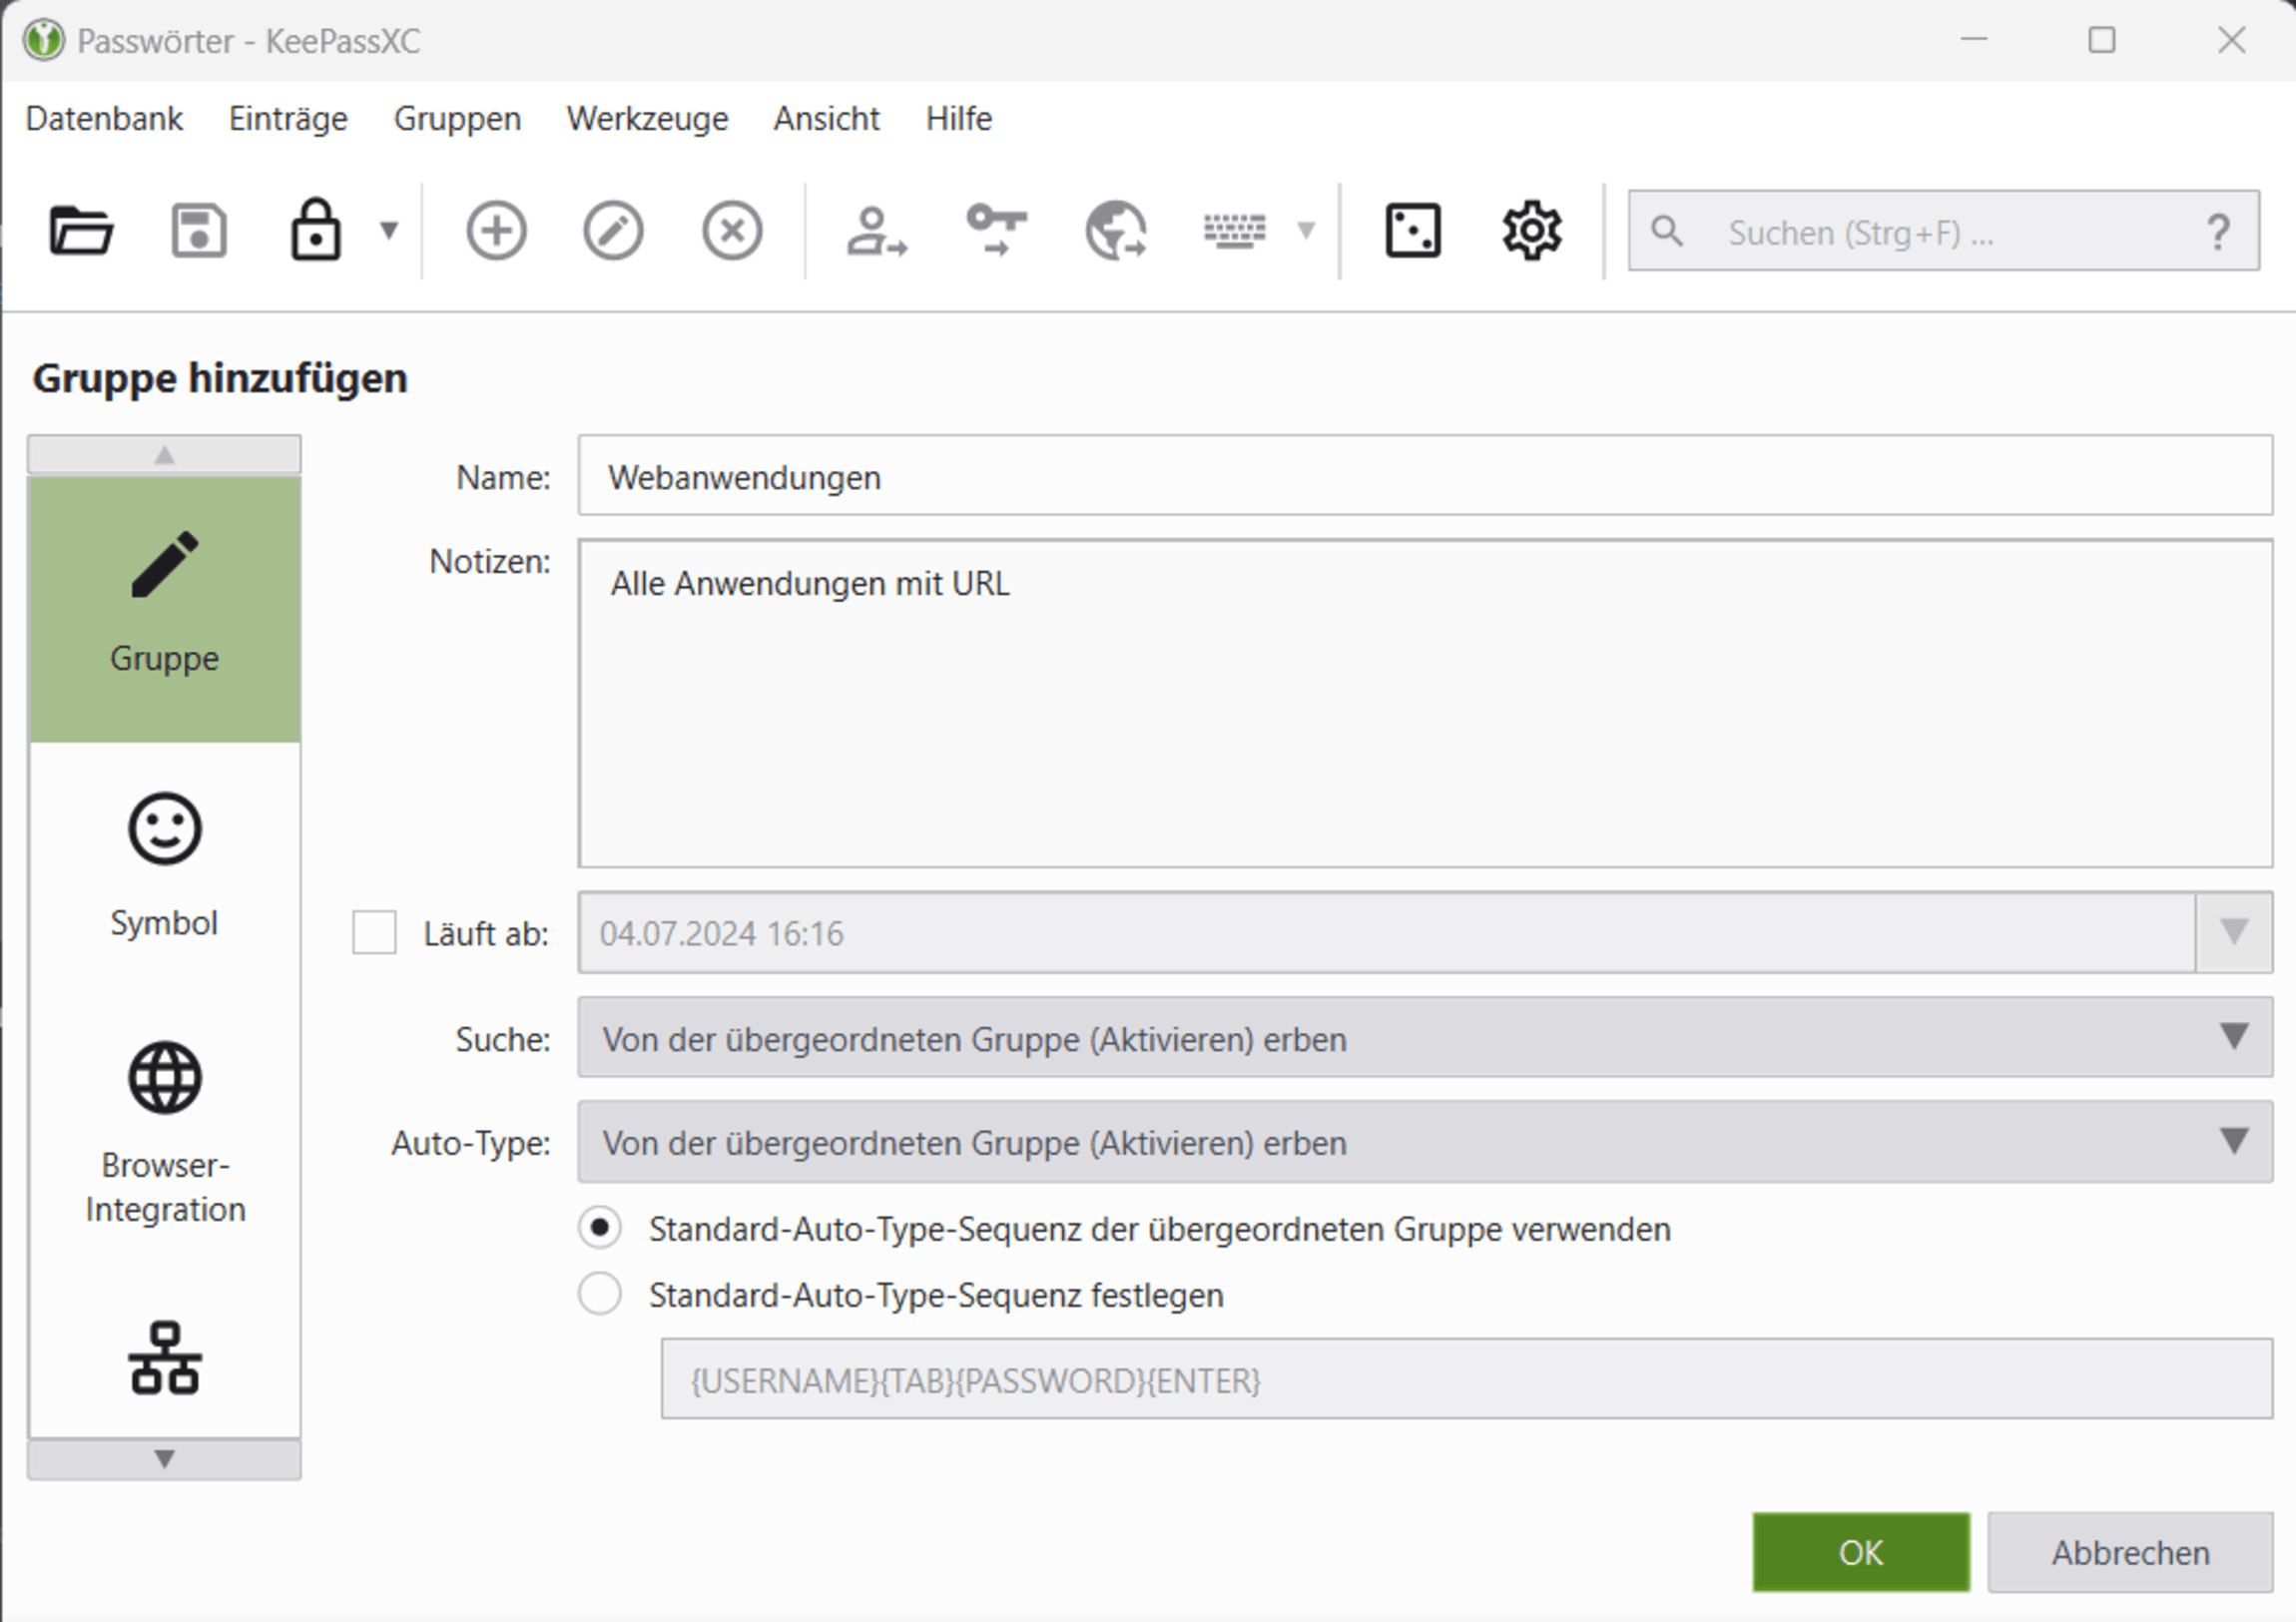Delete entry with the circled X icon

[732, 231]
